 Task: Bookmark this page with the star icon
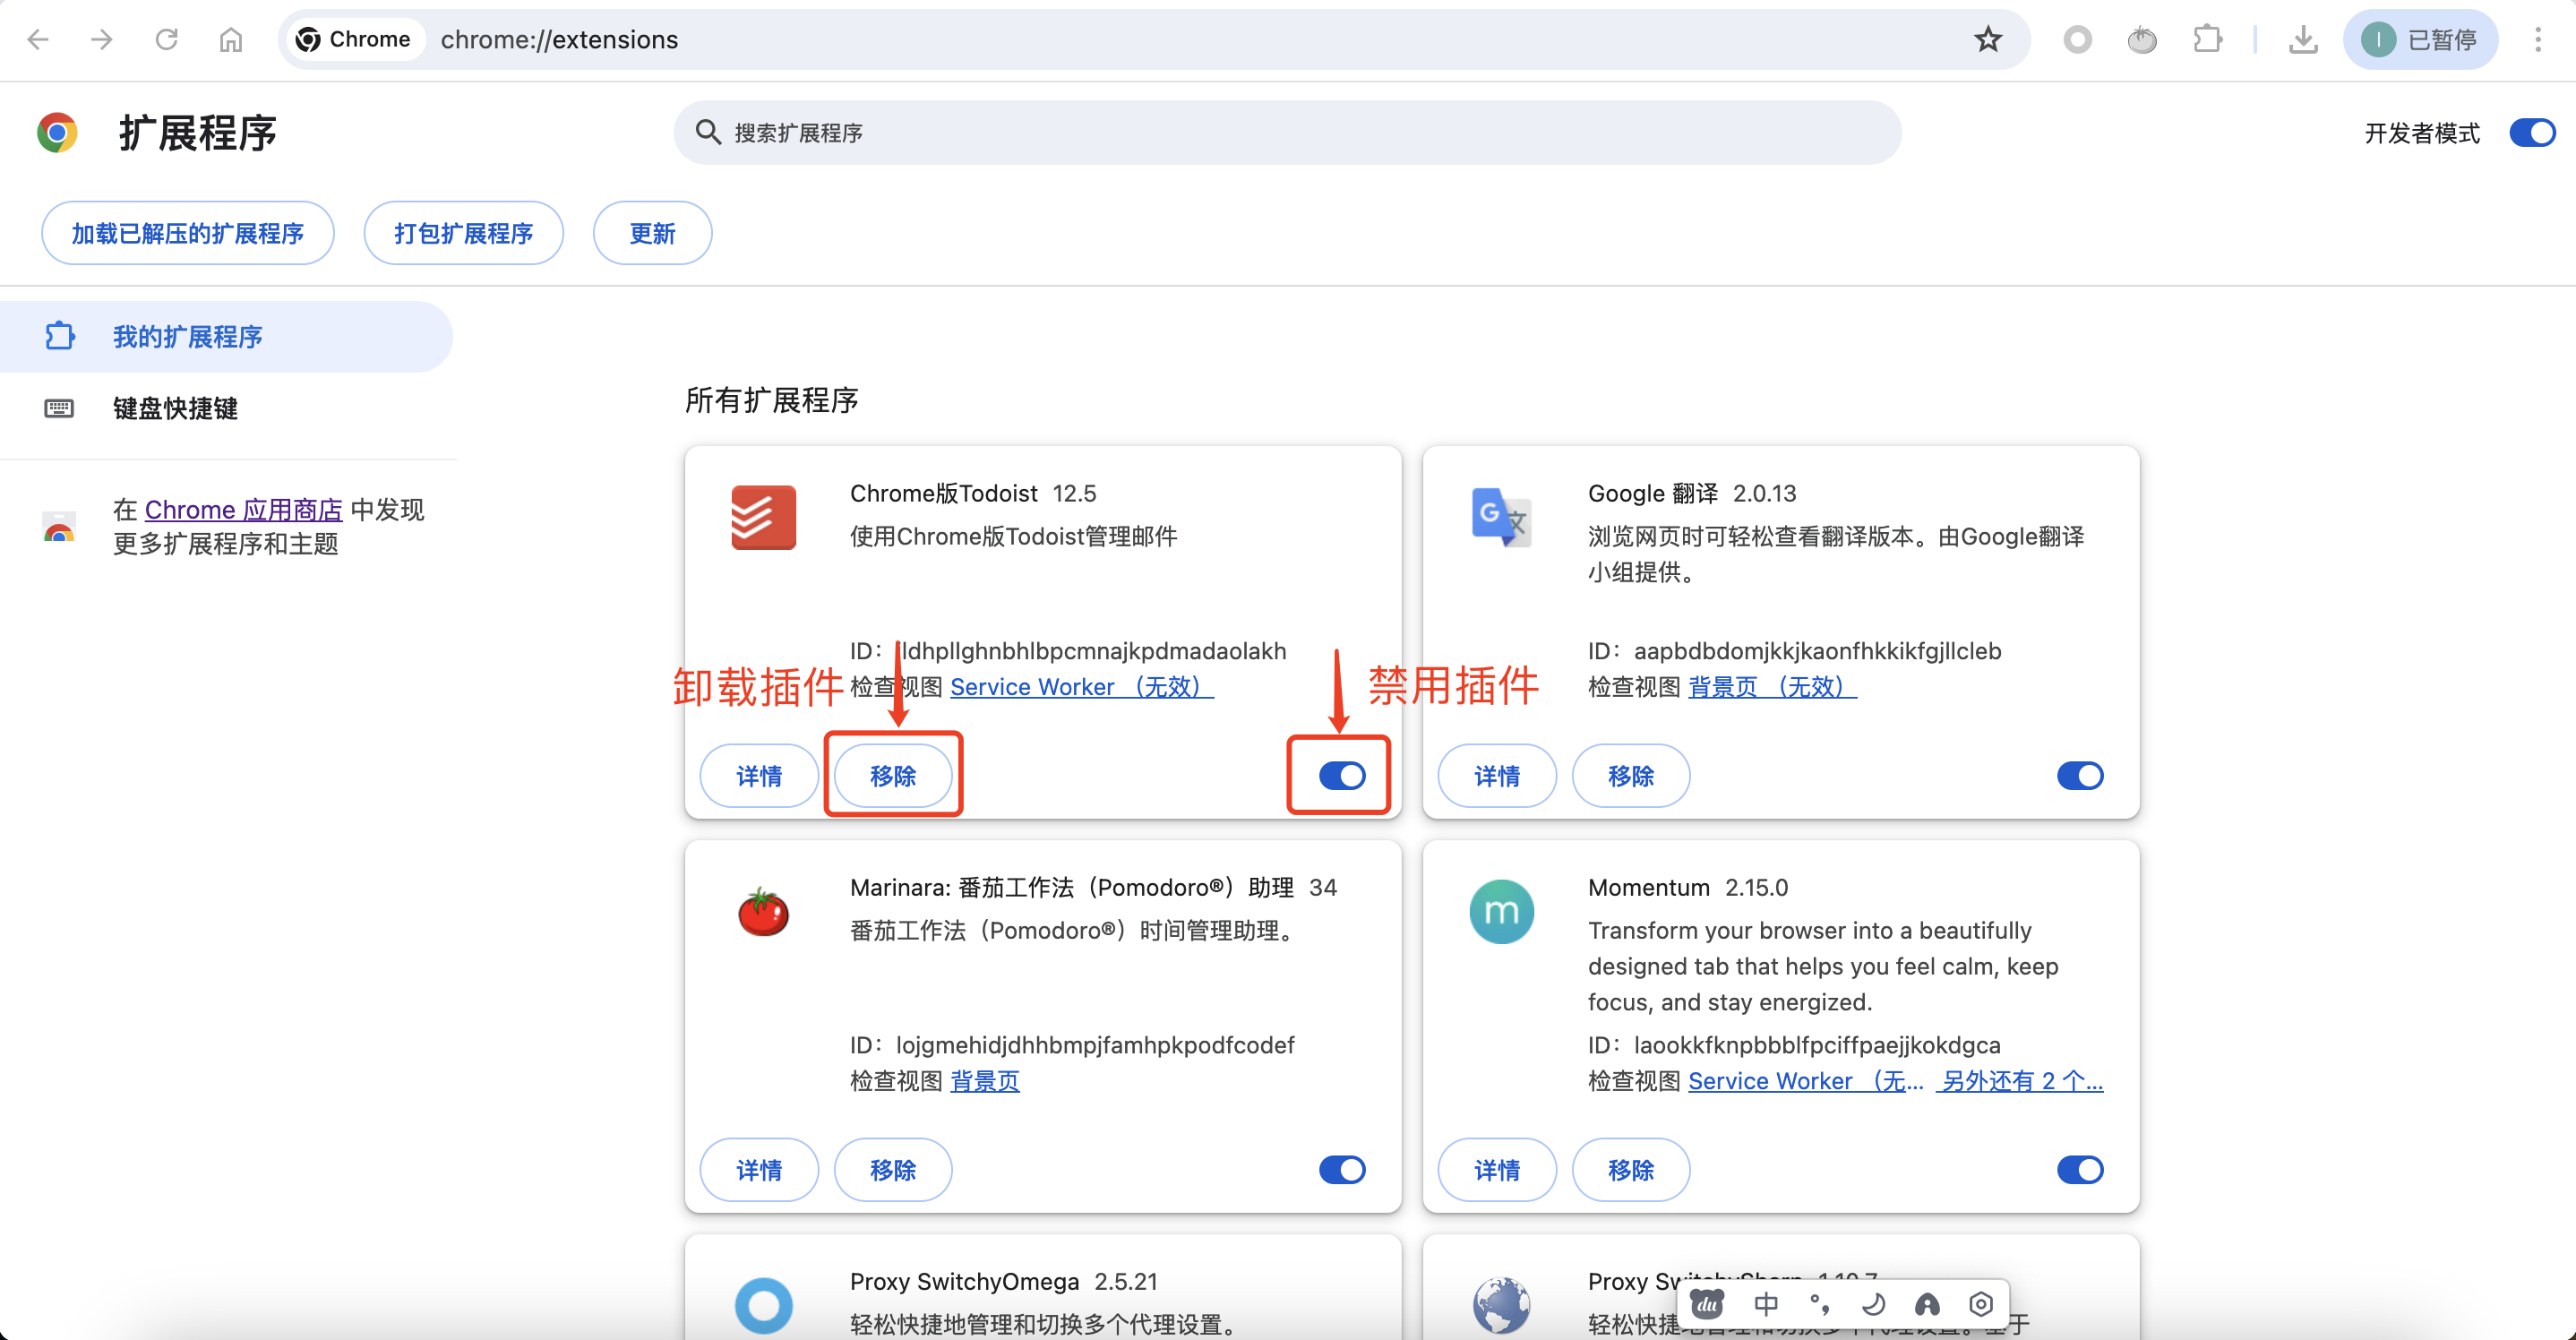pos(1988,40)
